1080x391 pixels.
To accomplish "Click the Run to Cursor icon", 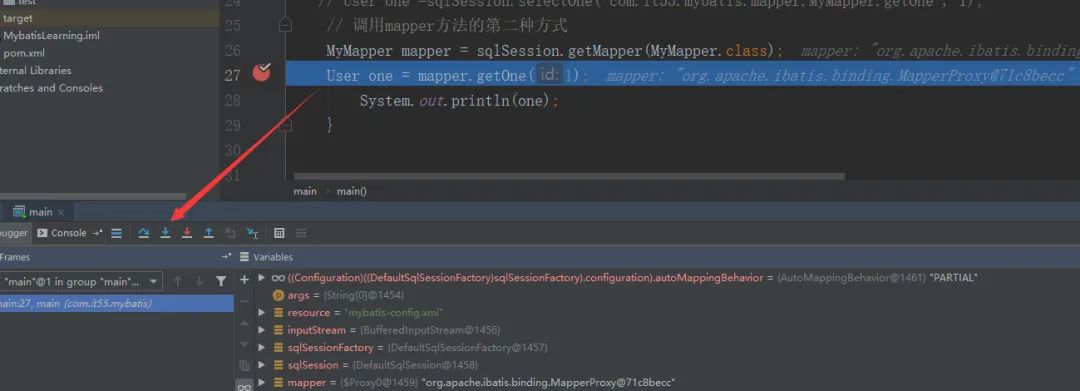I will (252, 233).
